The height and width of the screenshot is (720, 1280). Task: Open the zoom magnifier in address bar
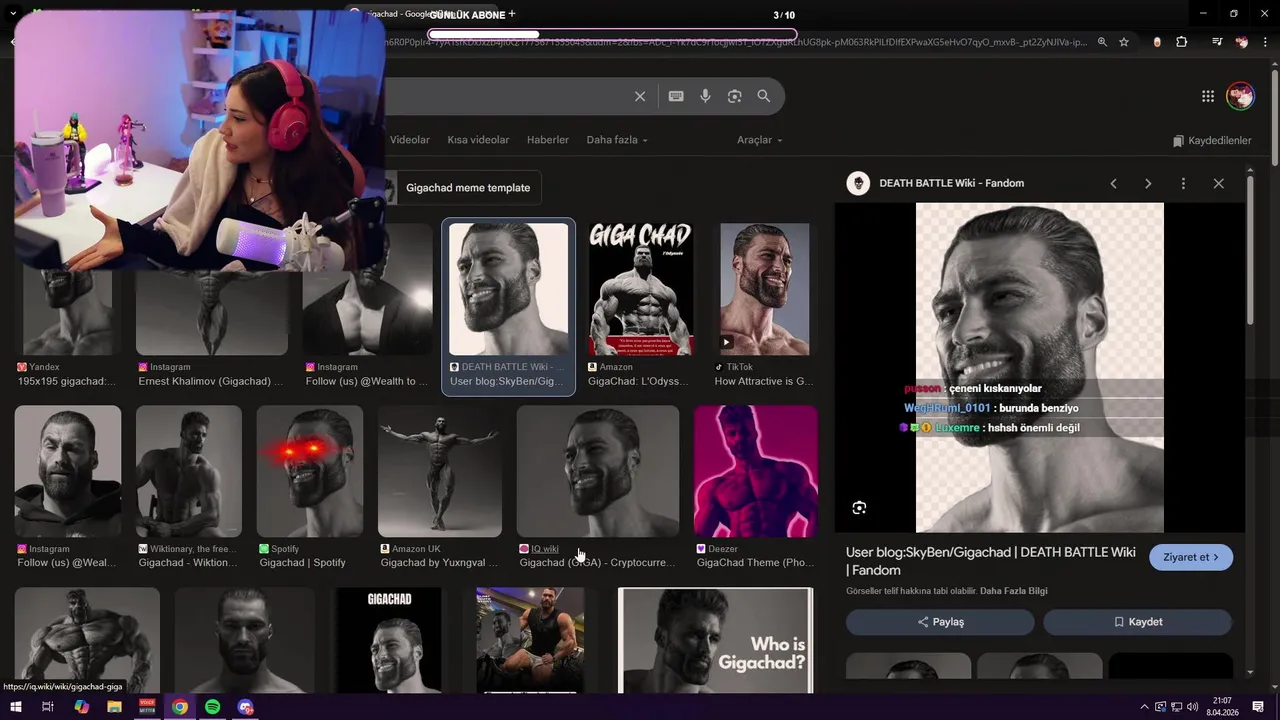pos(1102,42)
